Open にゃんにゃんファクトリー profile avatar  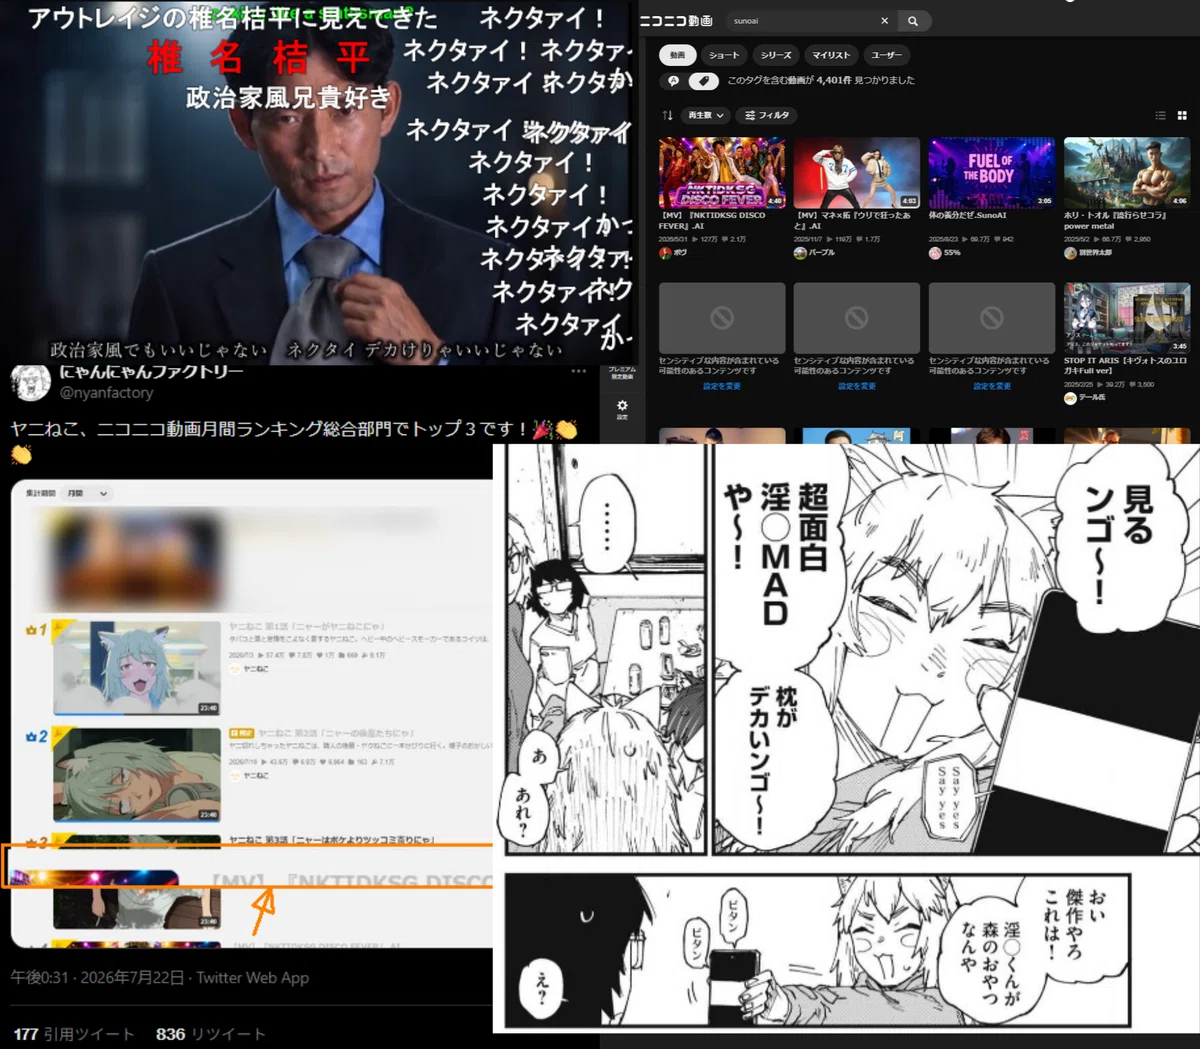(30, 382)
